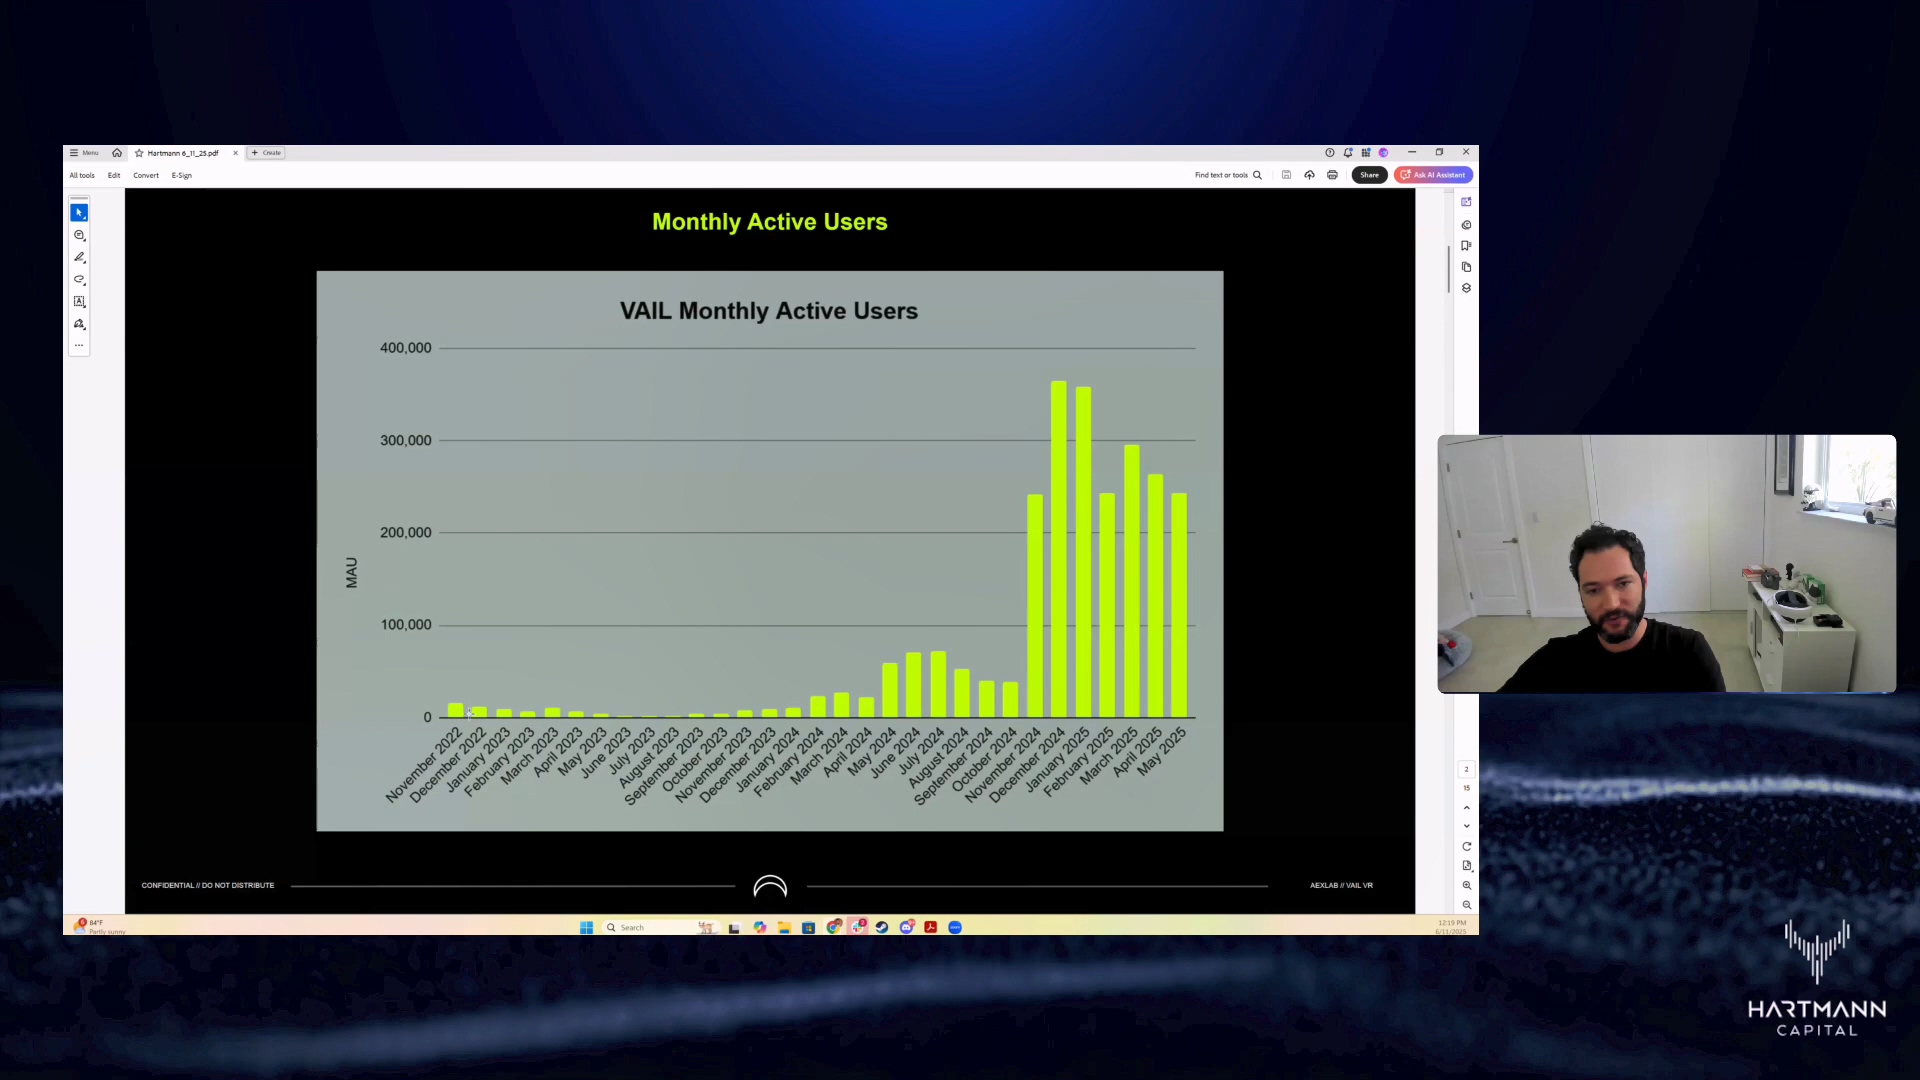Click Find text or tools search
Viewport: 1920px width, 1080px height.
[1228, 175]
